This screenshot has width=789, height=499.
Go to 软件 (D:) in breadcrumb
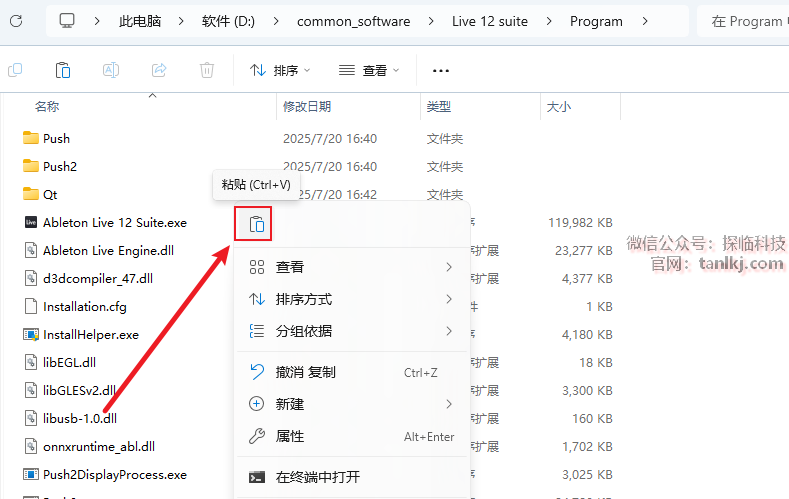(228, 21)
